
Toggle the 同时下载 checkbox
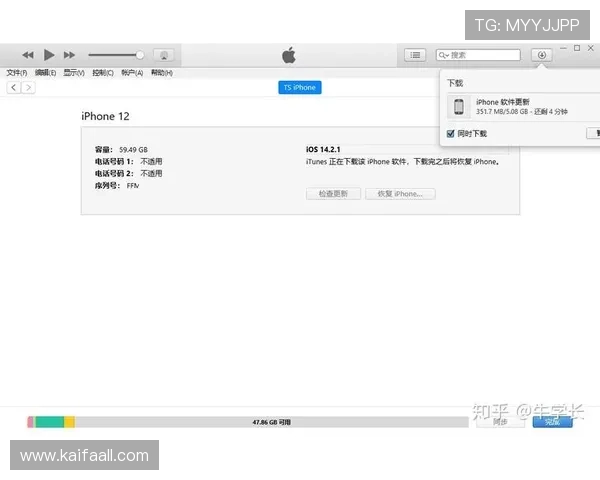pyautogui.click(x=451, y=134)
